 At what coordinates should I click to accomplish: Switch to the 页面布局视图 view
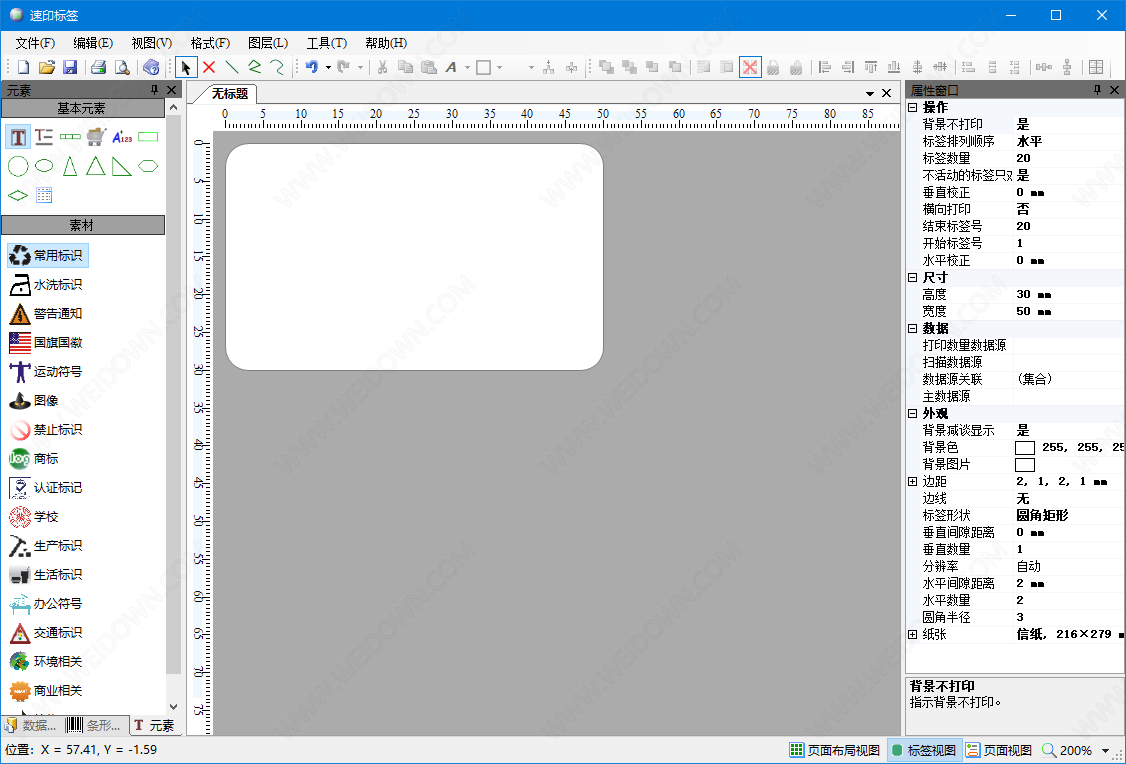pos(835,750)
